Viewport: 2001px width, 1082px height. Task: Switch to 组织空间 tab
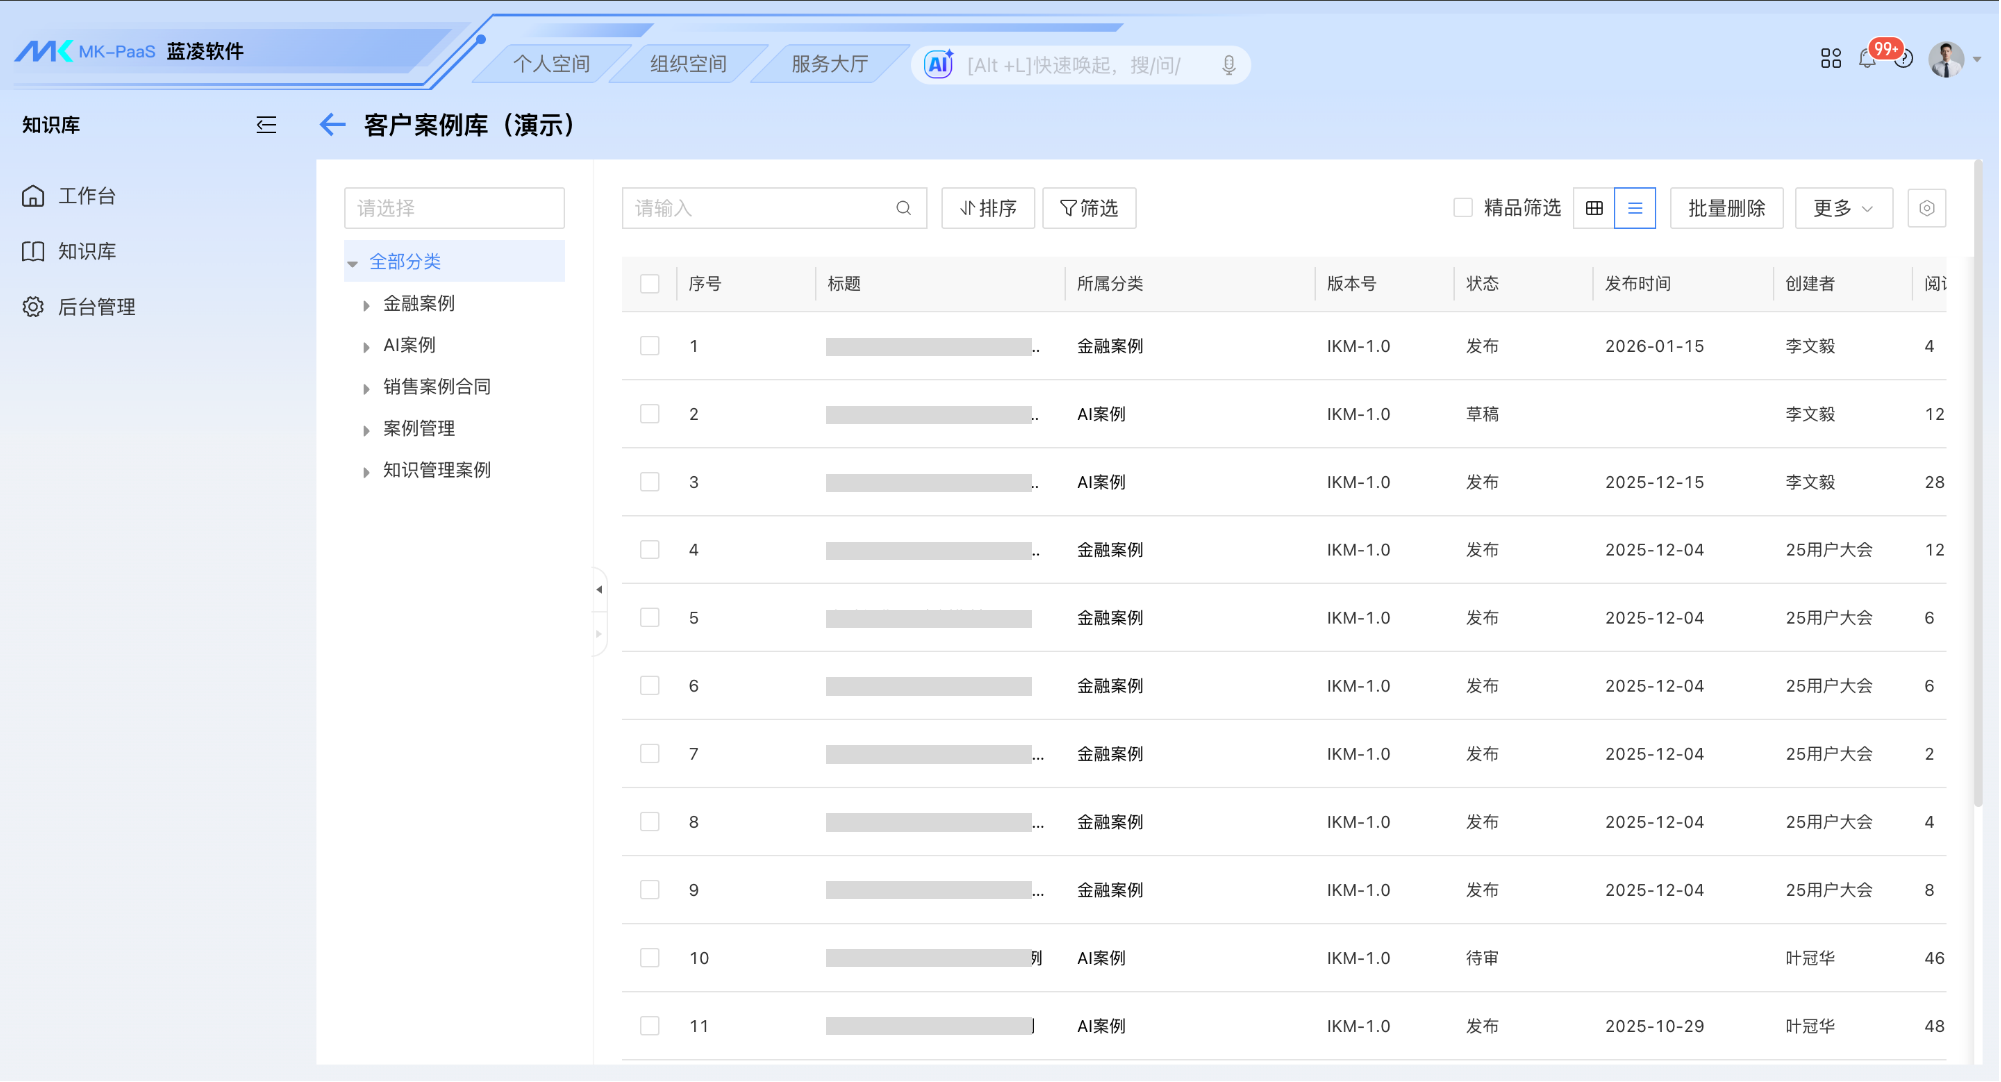(688, 64)
